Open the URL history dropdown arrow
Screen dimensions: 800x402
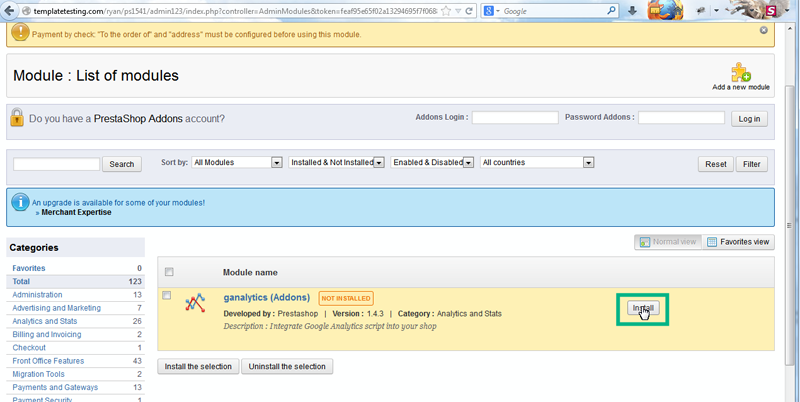(x=458, y=11)
